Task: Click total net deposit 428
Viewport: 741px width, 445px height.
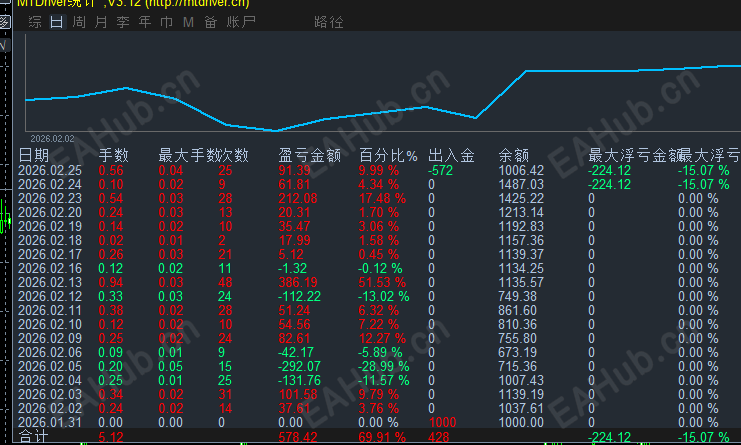Action: point(438,437)
